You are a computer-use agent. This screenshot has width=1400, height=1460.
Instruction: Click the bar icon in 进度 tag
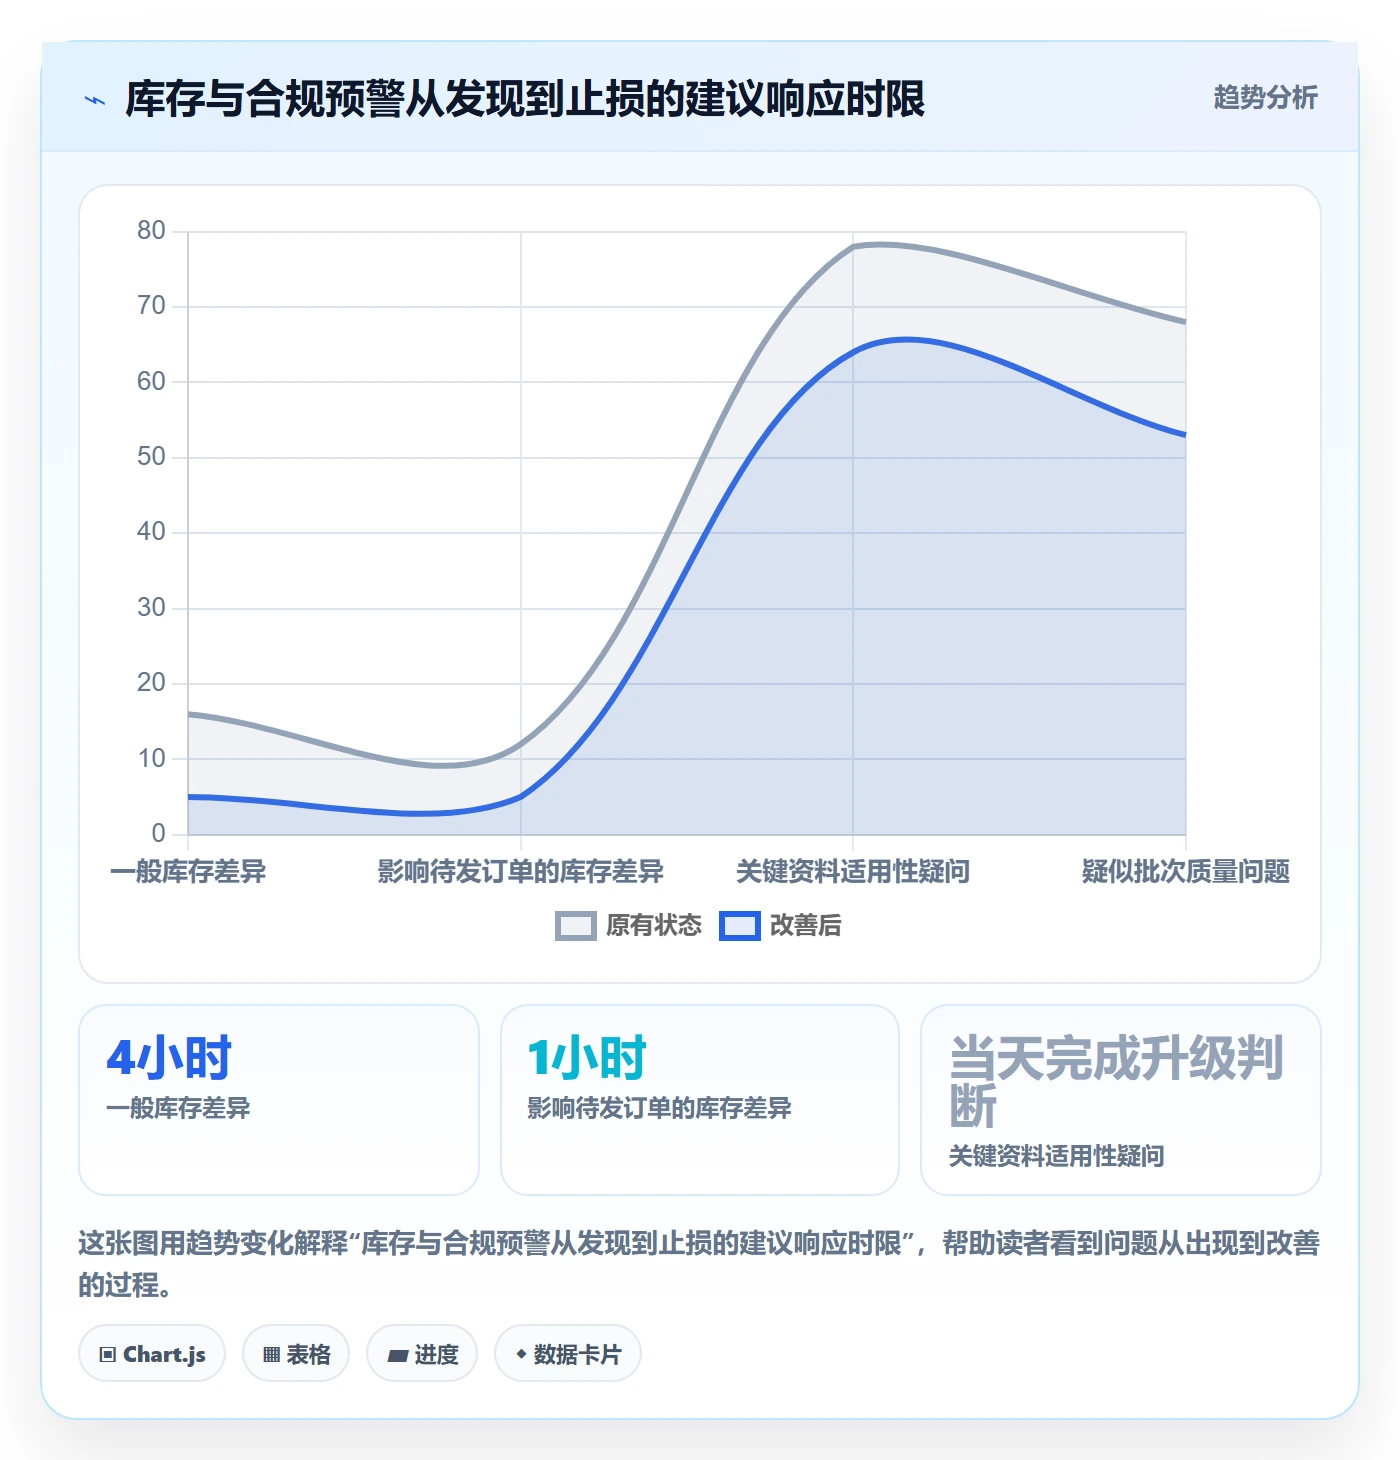[x=398, y=1356]
